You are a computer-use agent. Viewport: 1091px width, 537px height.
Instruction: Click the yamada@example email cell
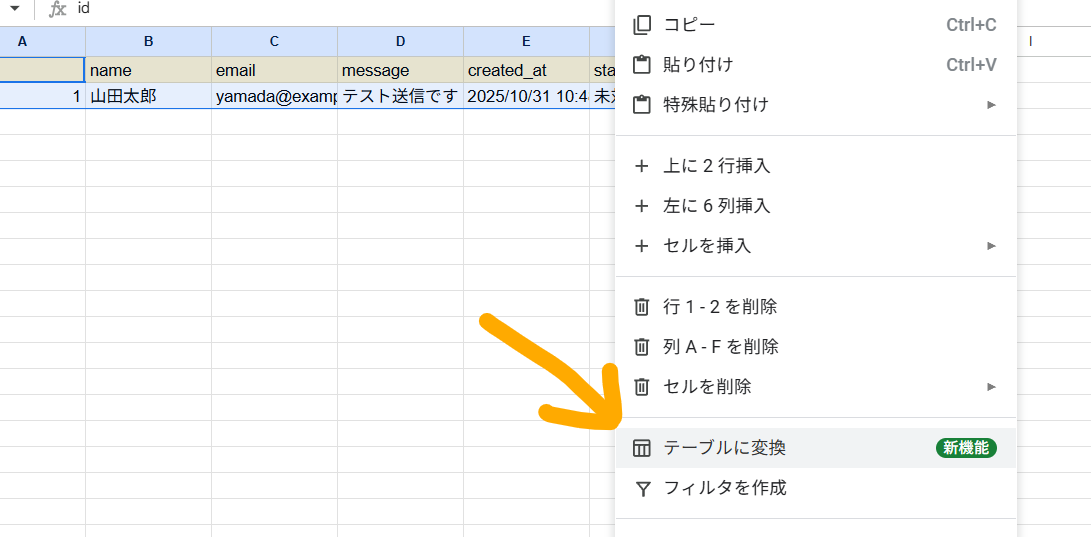coord(275,96)
